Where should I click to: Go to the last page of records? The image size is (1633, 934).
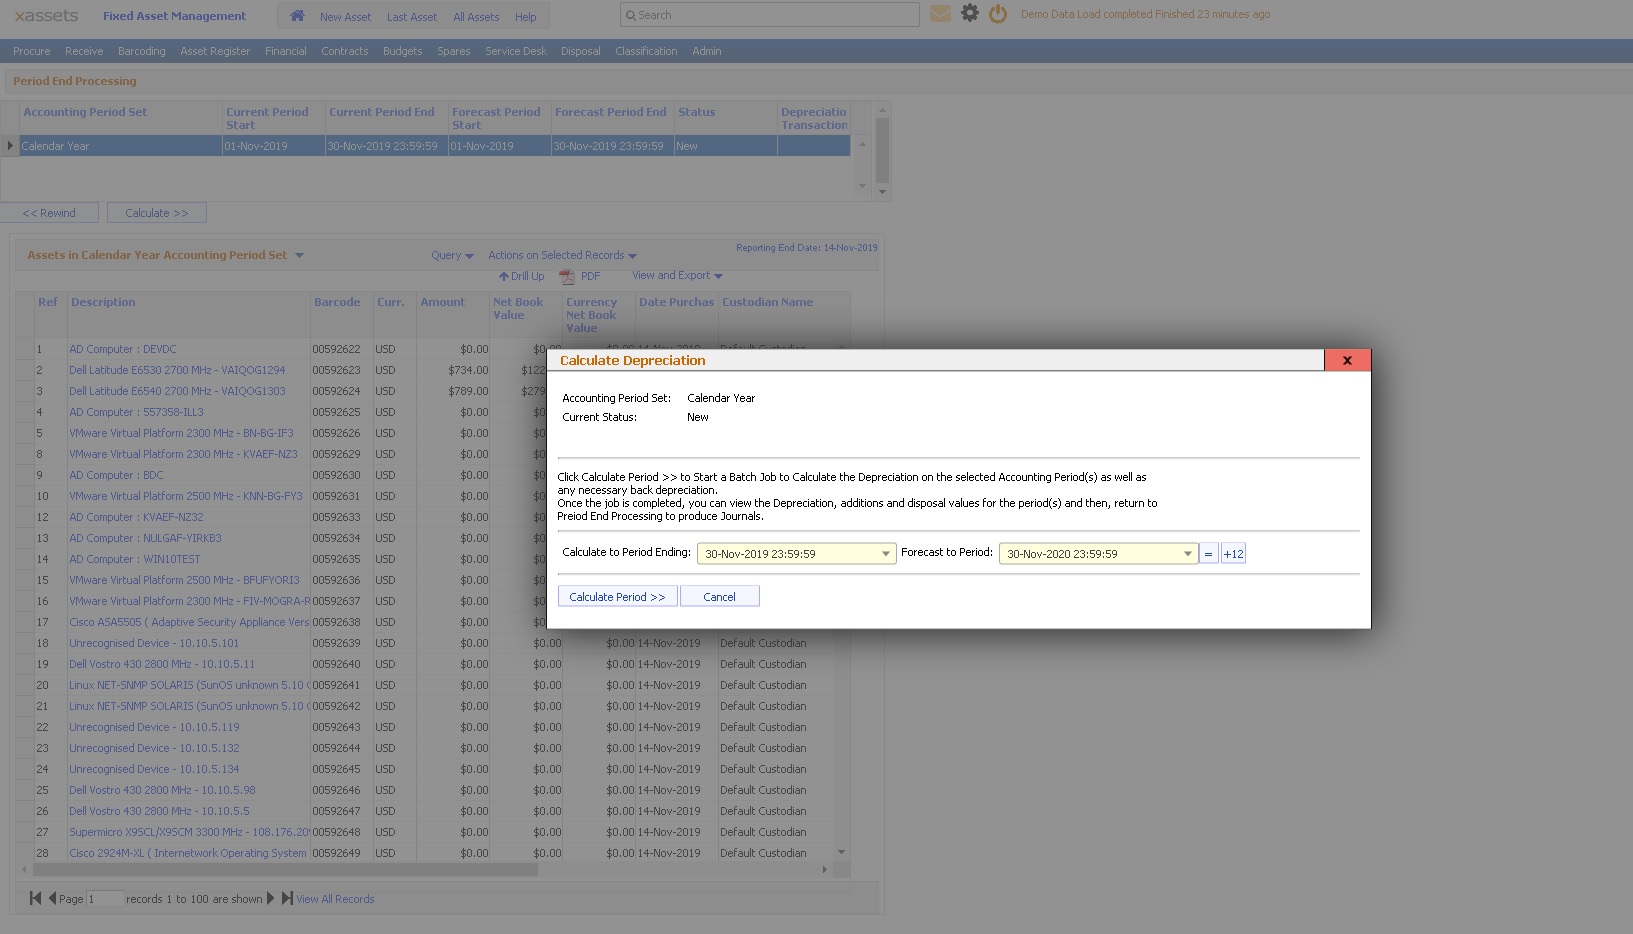pyautogui.click(x=287, y=898)
